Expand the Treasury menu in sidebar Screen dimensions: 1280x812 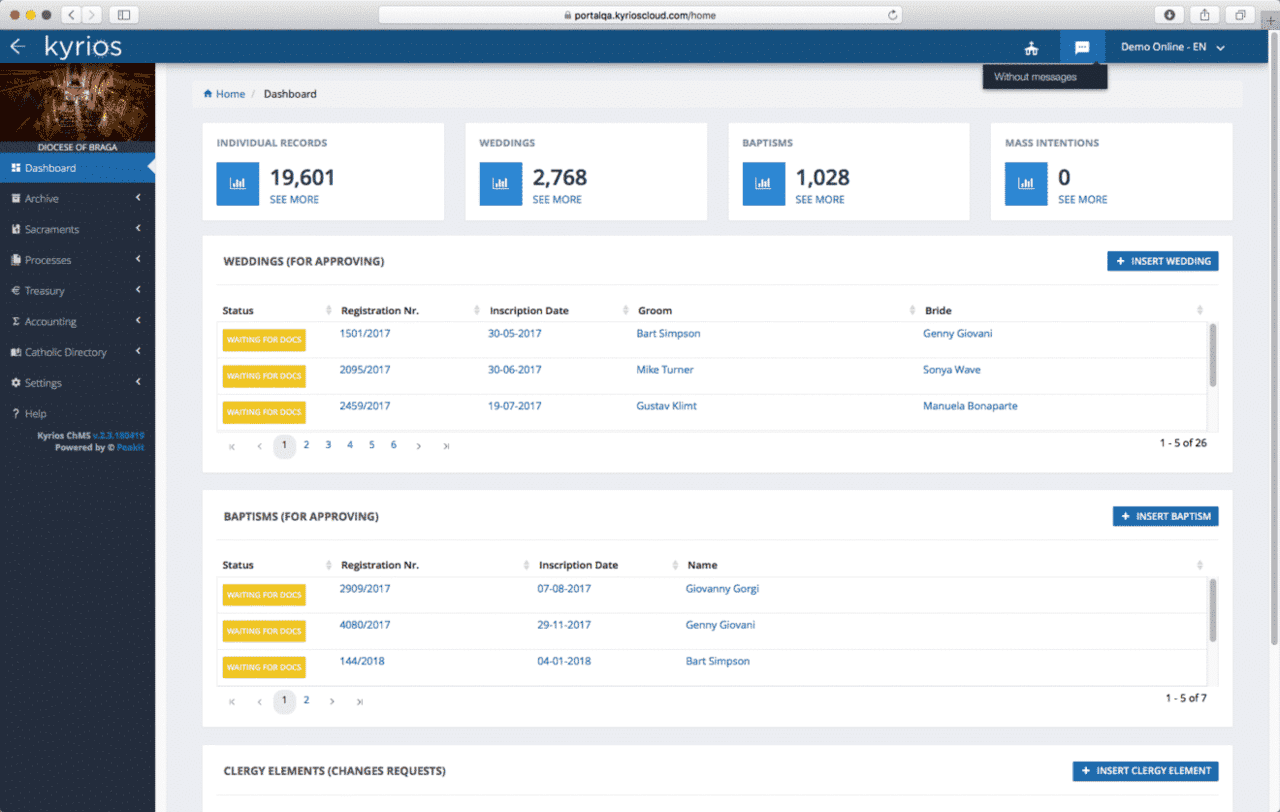tap(45, 291)
